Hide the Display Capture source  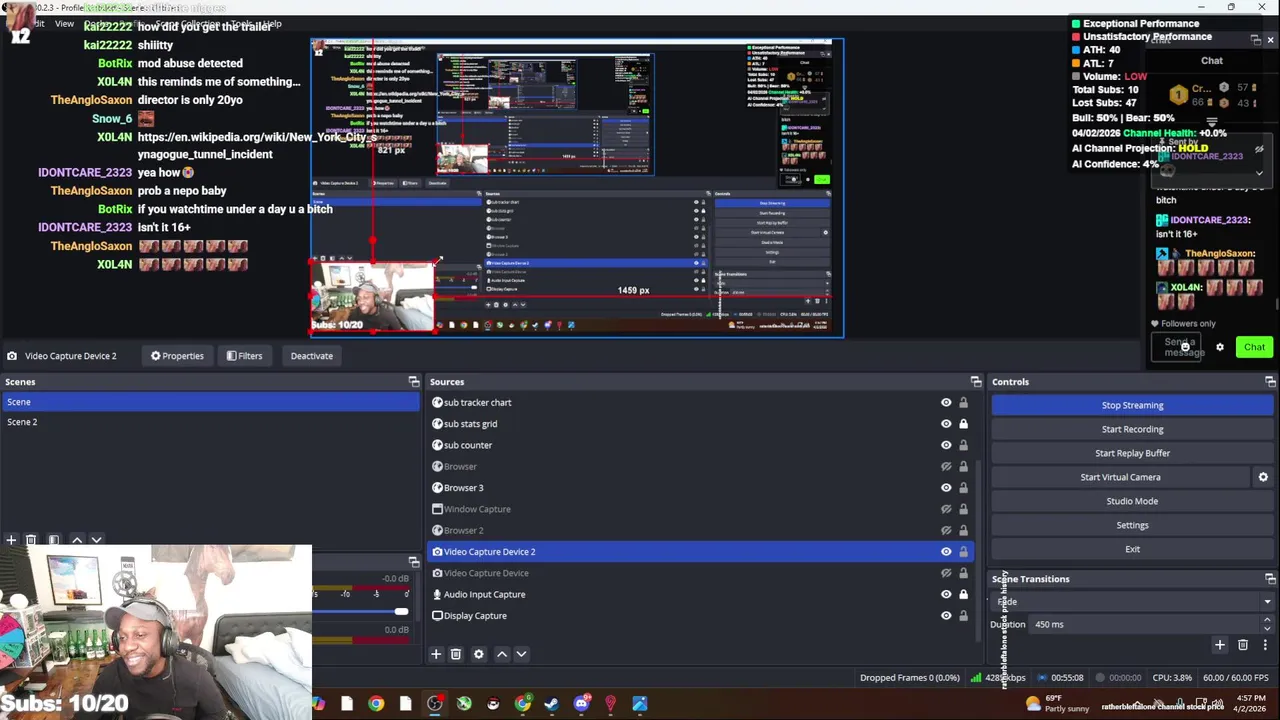click(x=946, y=616)
